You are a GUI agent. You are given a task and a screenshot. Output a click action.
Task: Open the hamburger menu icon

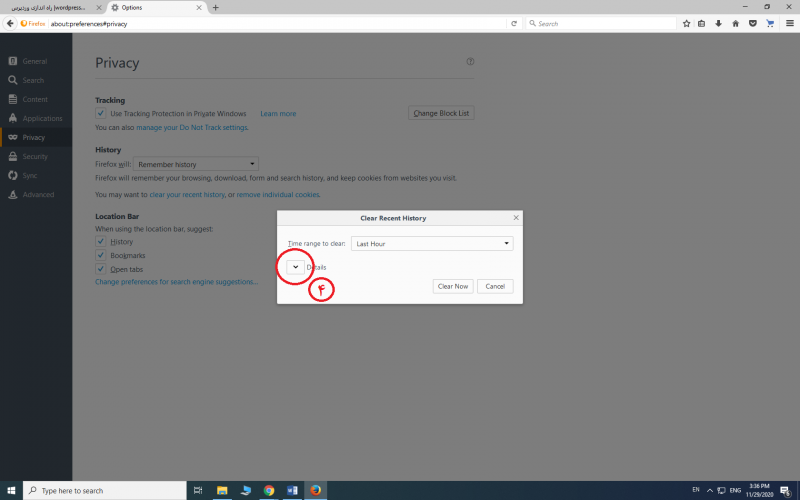point(789,23)
